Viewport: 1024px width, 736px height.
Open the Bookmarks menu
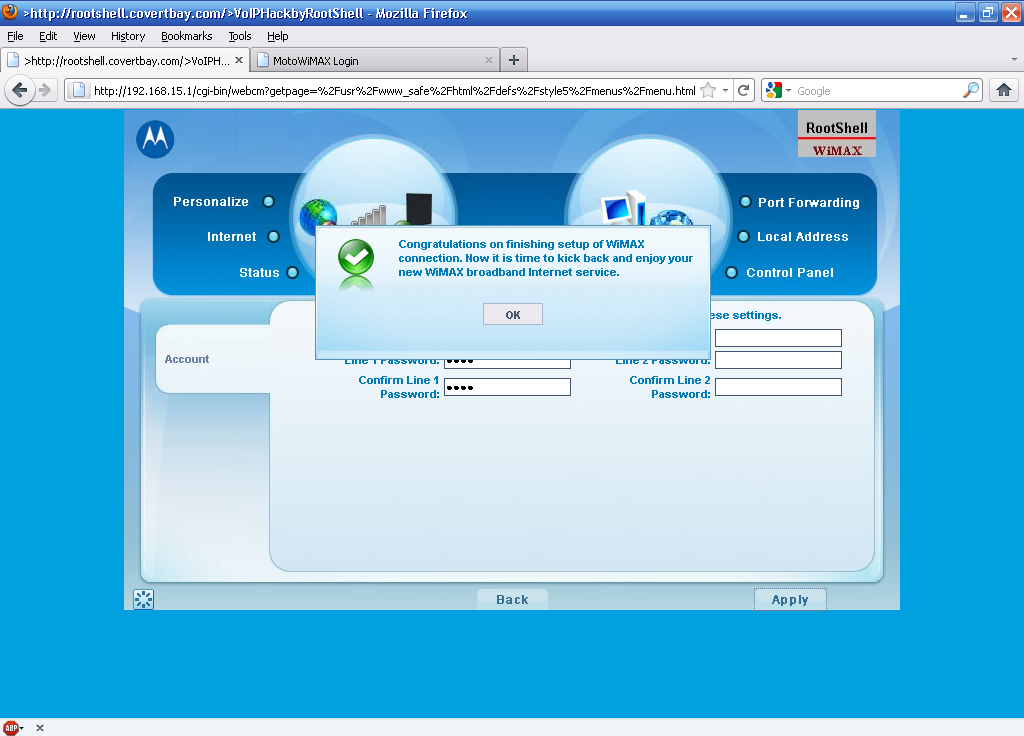[x=187, y=36]
